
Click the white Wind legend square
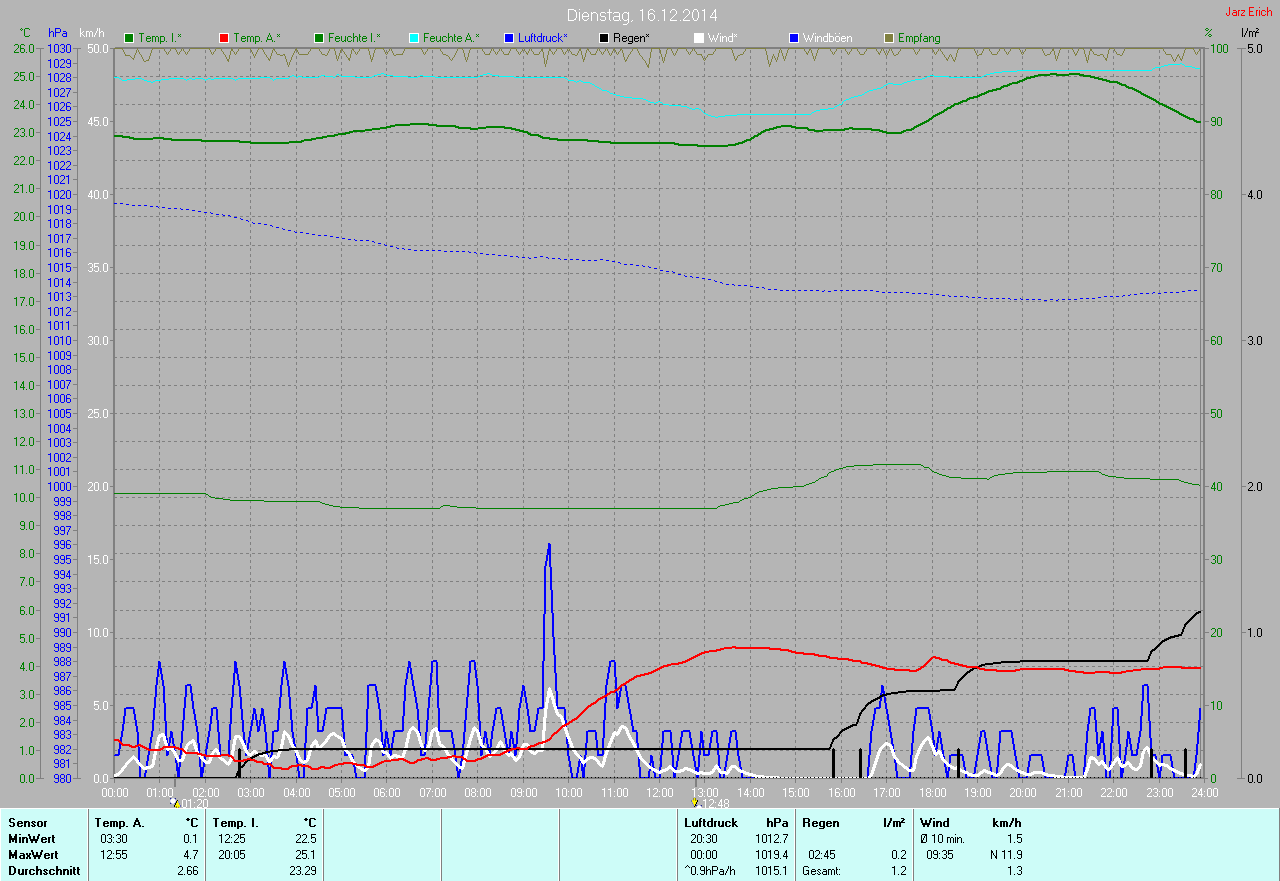pyautogui.click(x=699, y=38)
